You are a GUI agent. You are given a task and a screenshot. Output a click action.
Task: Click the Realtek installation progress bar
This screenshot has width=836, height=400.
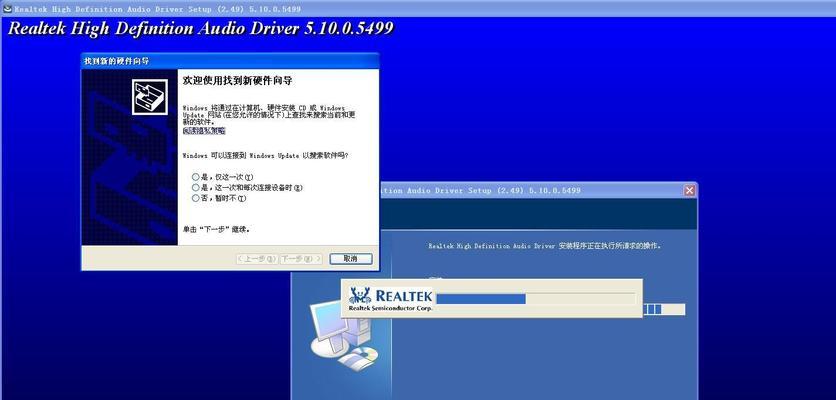tap(535, 299)
